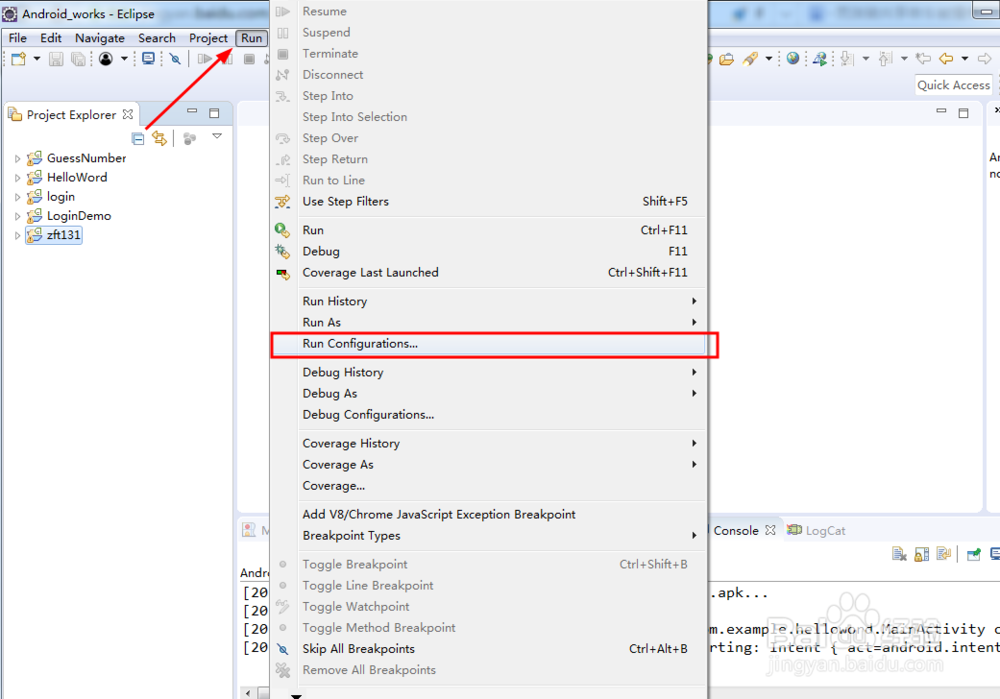This screenshot has height=699, width=1000.
Task: Click the yellow Back arrow icon
Action: [946, 59]
